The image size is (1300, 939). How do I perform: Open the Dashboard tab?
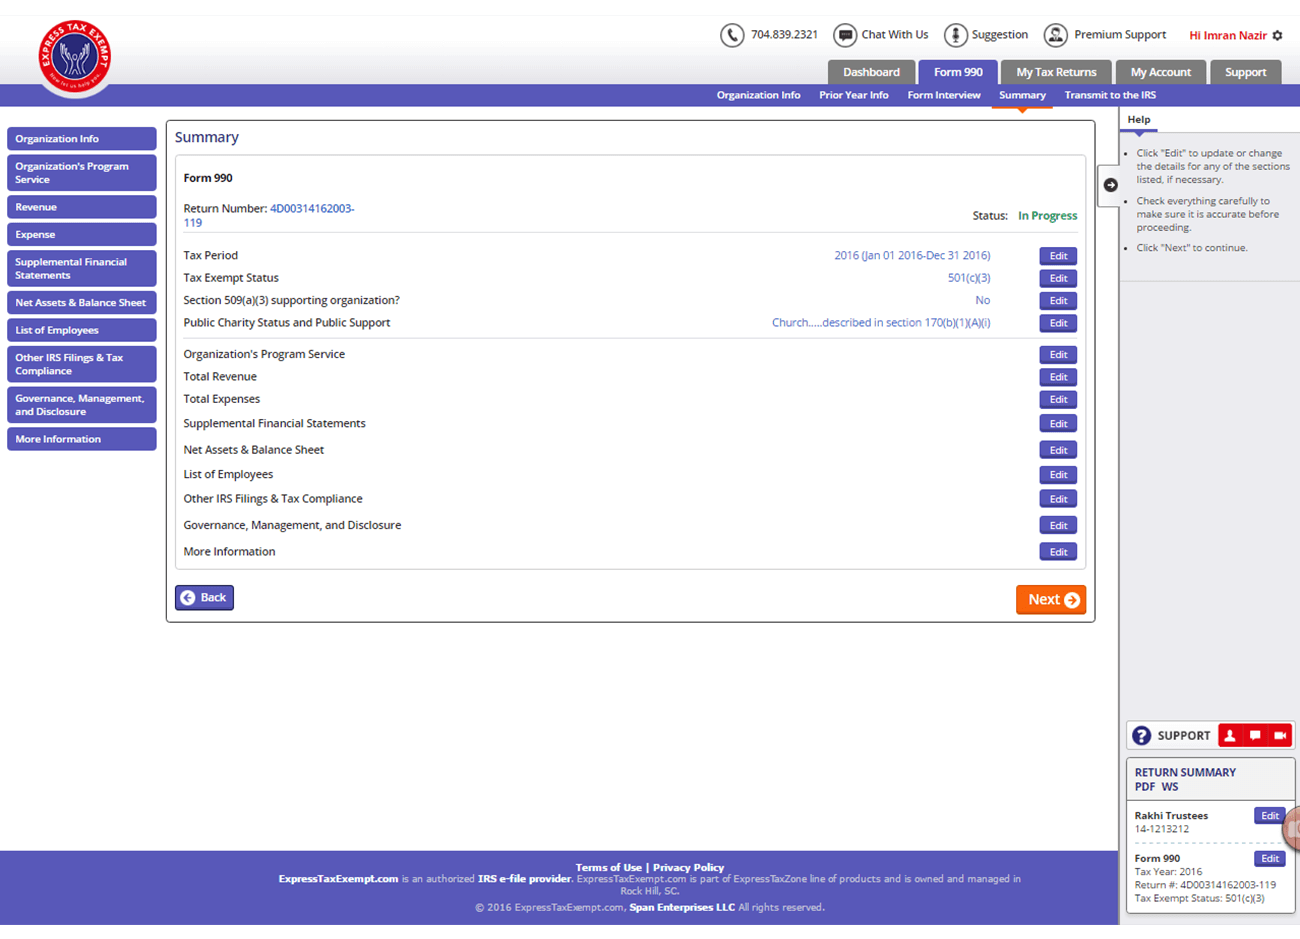(x=871, y=72)
